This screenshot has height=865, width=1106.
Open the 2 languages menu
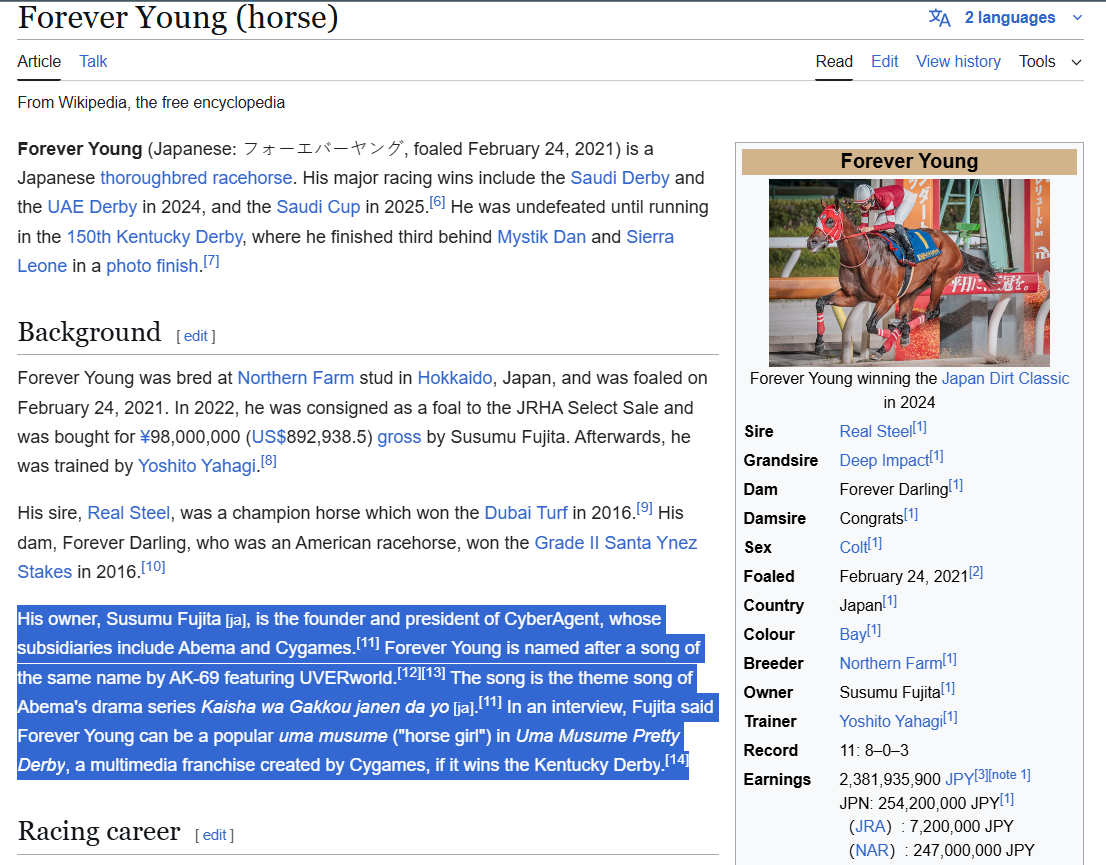click(1009, 18)
